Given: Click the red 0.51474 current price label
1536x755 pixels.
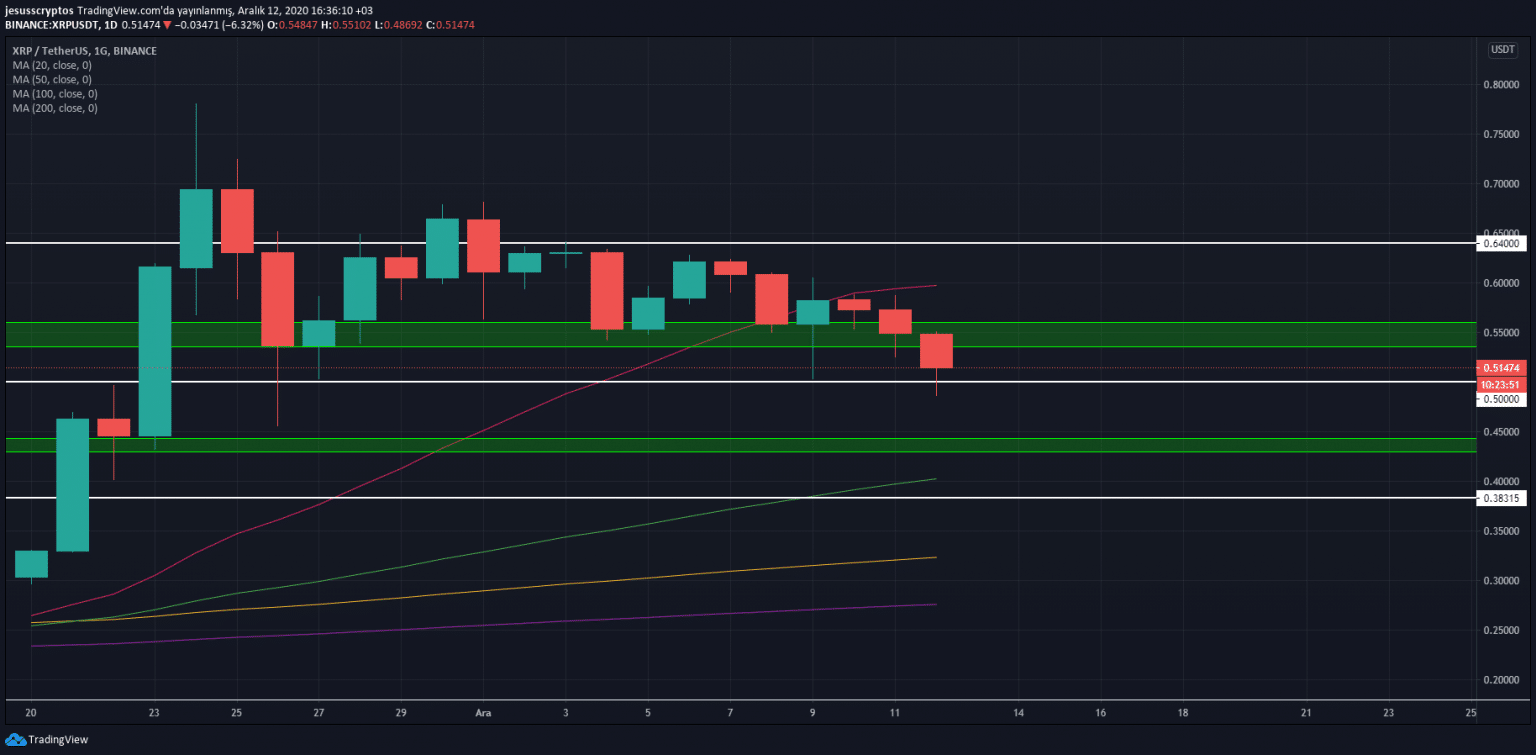Looking at the screenshot, I should tap(1502, 368).
